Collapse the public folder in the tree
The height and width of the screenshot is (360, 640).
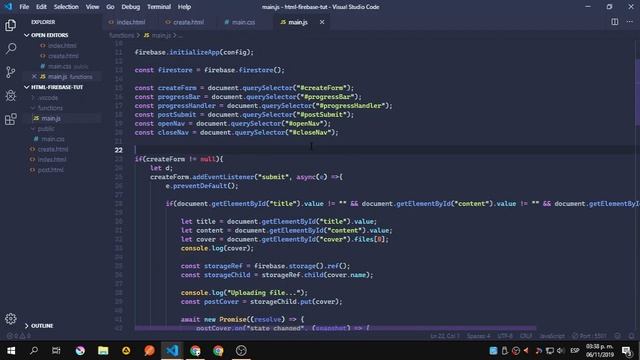tap(46, 129)
